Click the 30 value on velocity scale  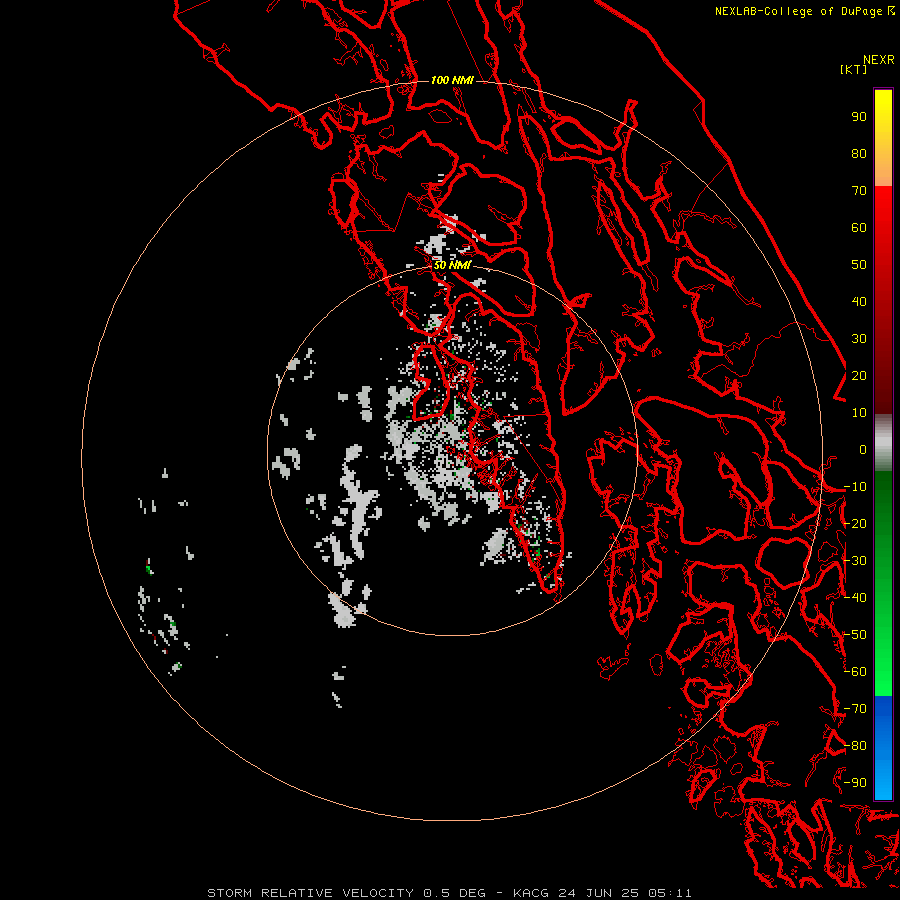859,339
